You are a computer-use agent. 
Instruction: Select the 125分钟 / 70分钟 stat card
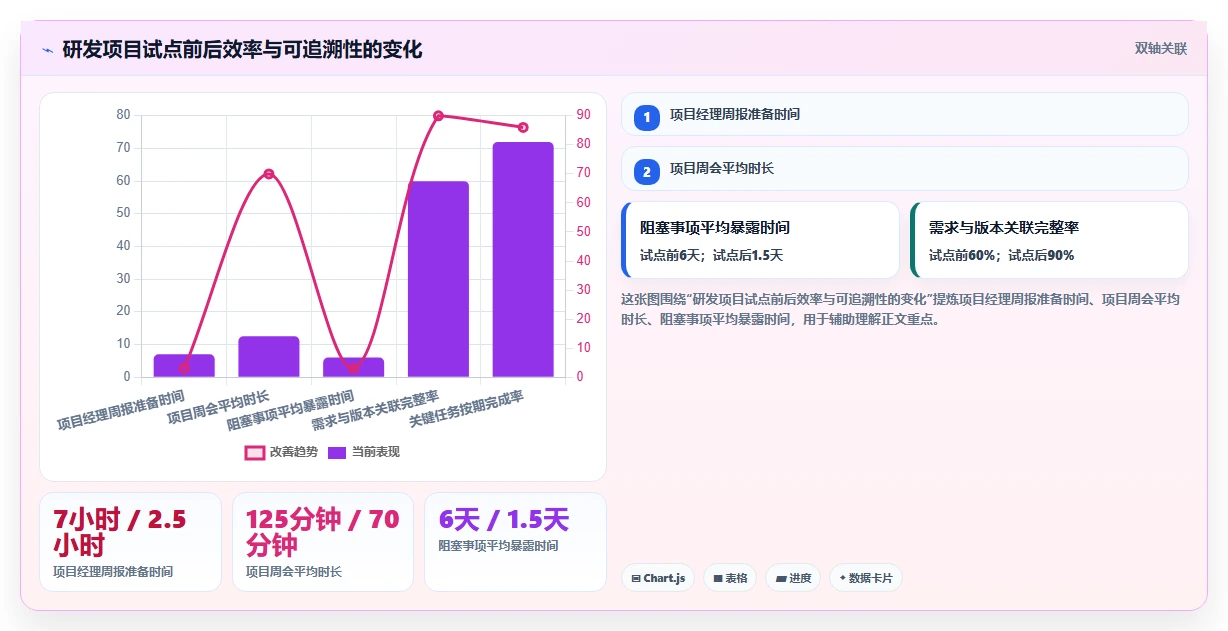(x=323, y=542)
